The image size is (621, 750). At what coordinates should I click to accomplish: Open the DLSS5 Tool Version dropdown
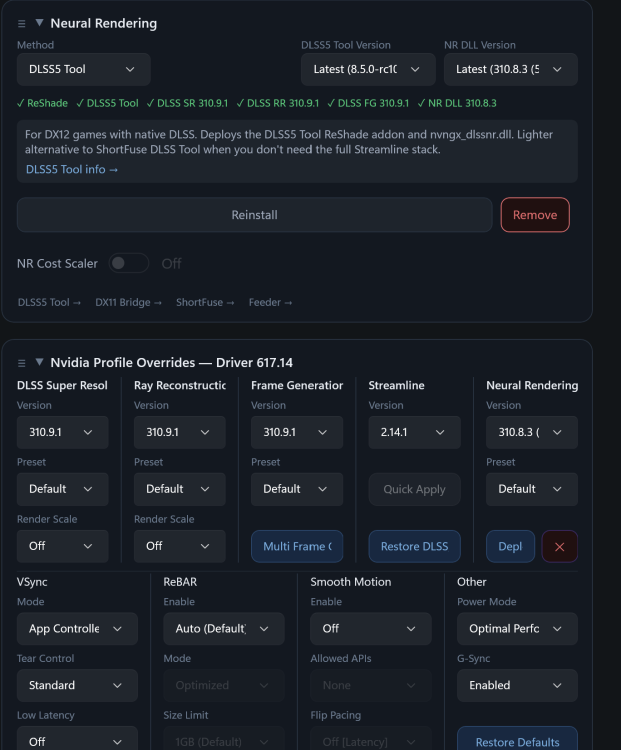(368, 69)
